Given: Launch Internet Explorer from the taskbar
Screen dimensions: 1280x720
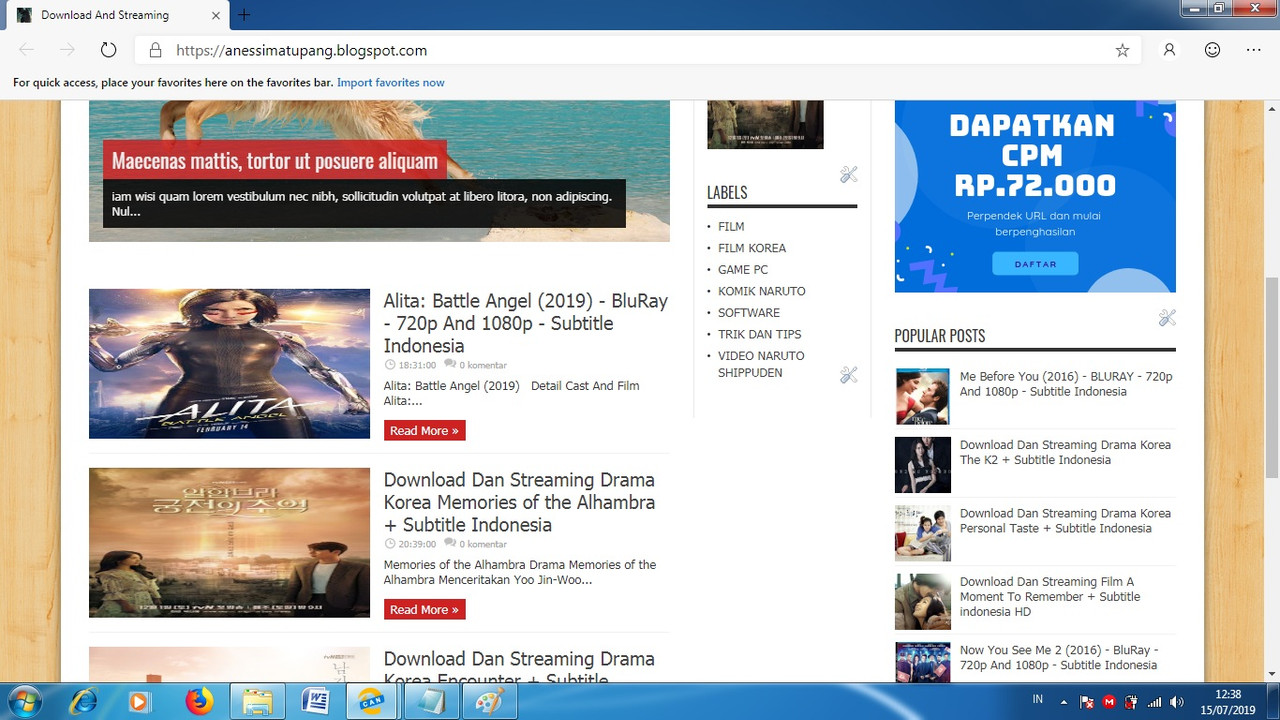Looking at the screenshot, I should pyautogui.click(x=83, y=702).
